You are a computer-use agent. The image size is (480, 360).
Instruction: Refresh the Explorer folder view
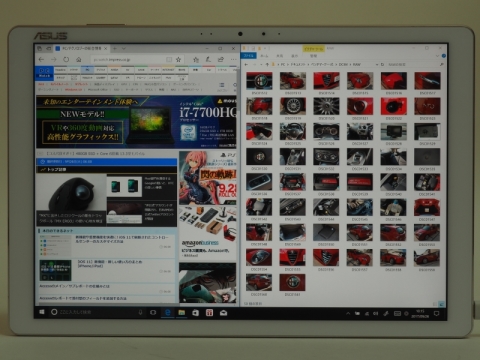pos(382,64)
